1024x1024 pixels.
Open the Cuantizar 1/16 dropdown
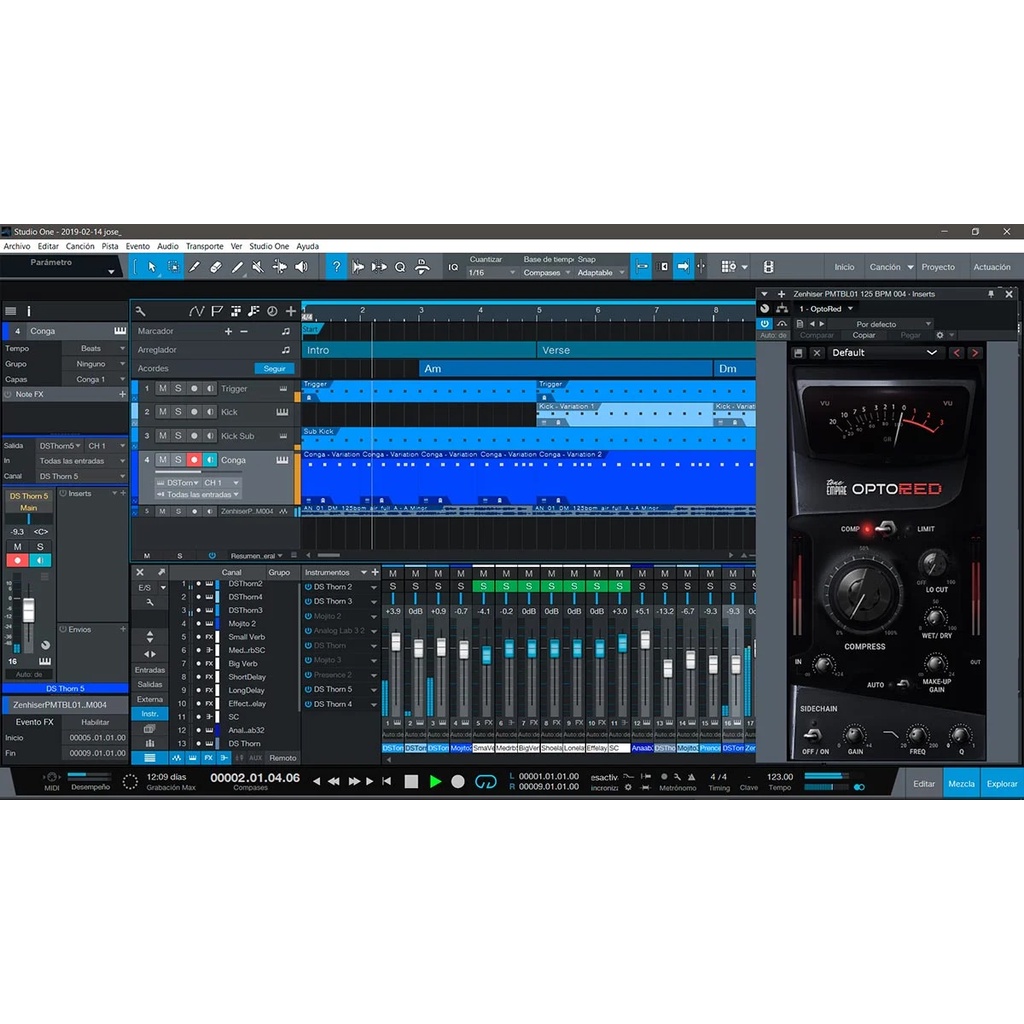[x=491, y=272]
